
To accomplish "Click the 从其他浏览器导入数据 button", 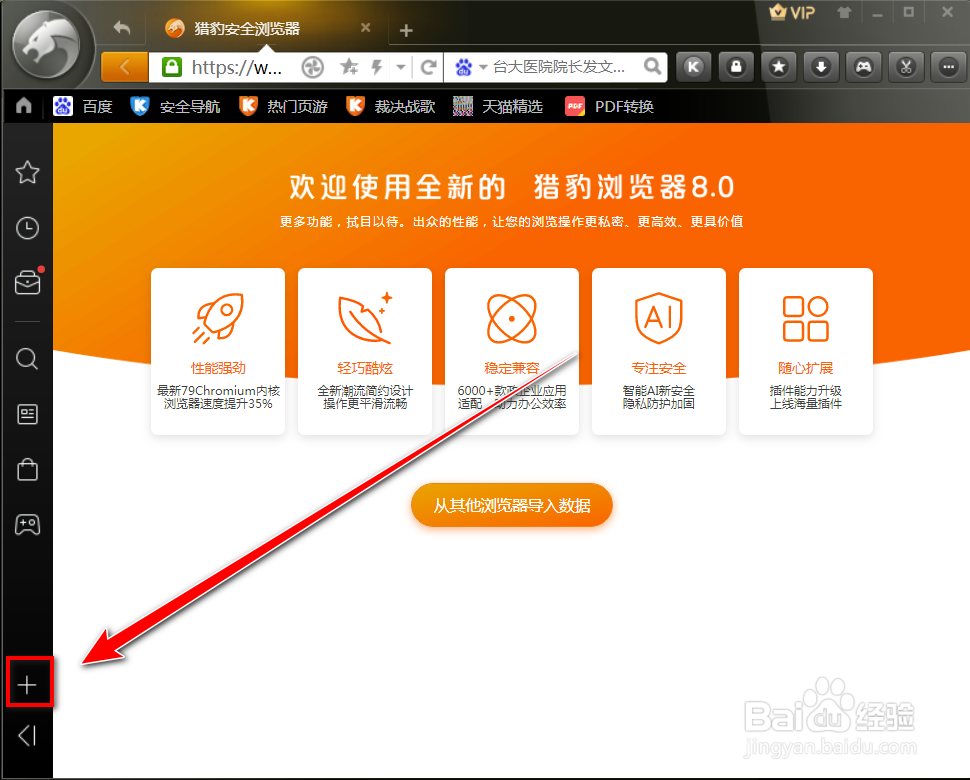I will tap(511, 505).
